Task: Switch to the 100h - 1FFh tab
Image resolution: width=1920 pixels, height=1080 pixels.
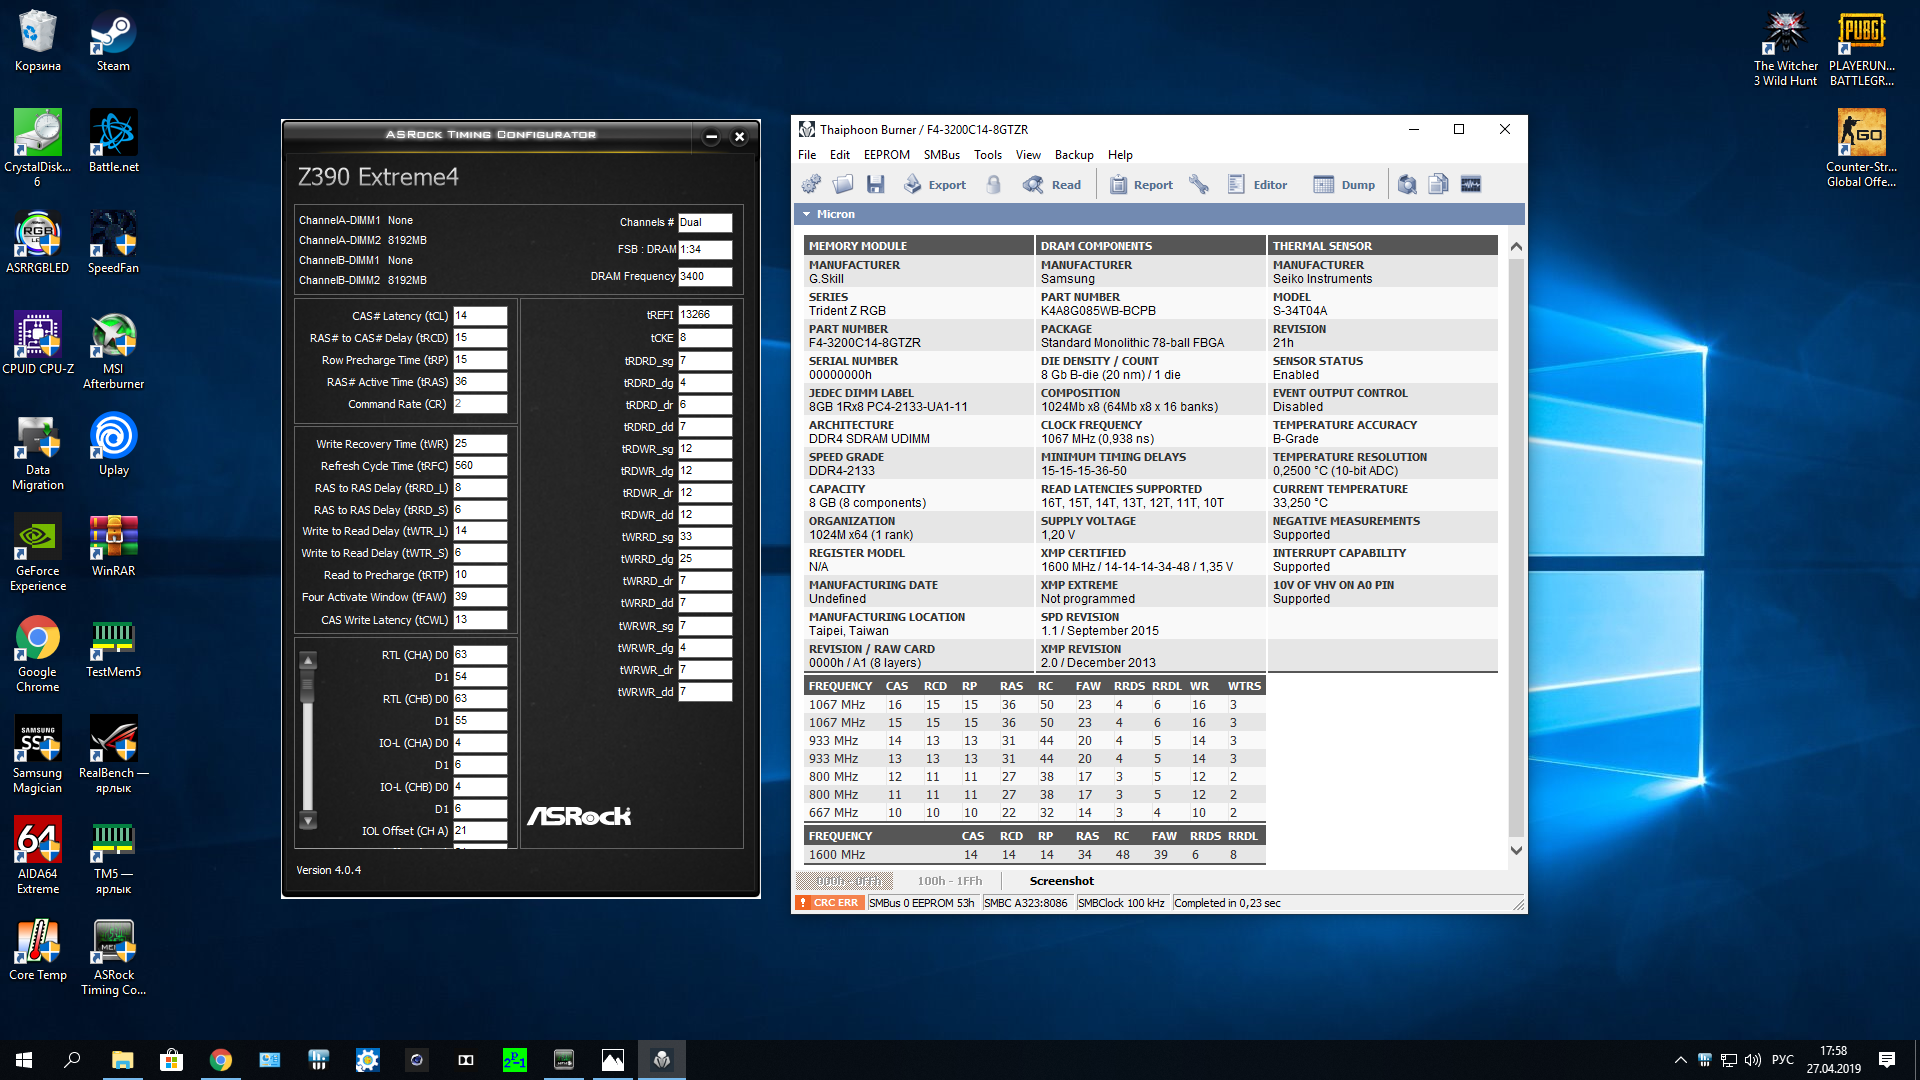Action: coord(949,881)
